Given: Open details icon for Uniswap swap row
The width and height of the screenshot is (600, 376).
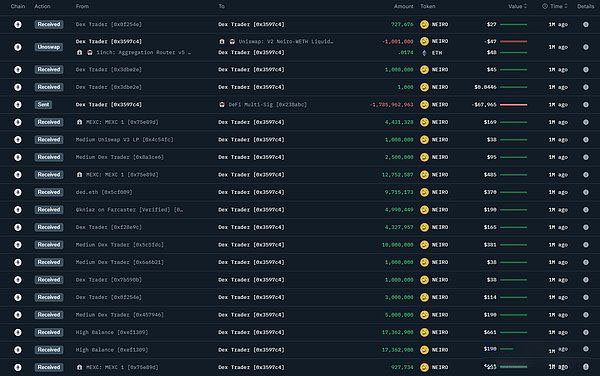Looking at the screenshot, I should click(x=586, y=47).
